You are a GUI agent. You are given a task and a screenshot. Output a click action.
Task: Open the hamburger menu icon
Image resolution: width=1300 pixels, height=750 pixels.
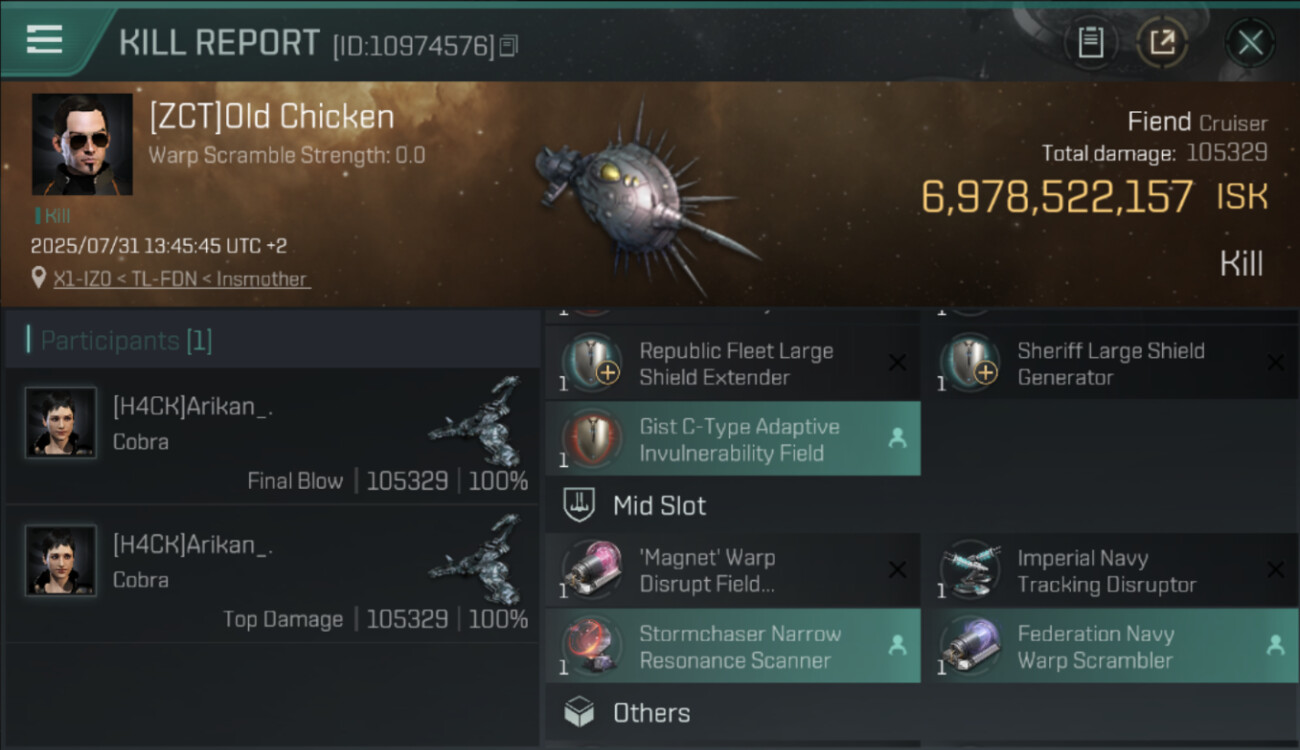coord(44,40)
